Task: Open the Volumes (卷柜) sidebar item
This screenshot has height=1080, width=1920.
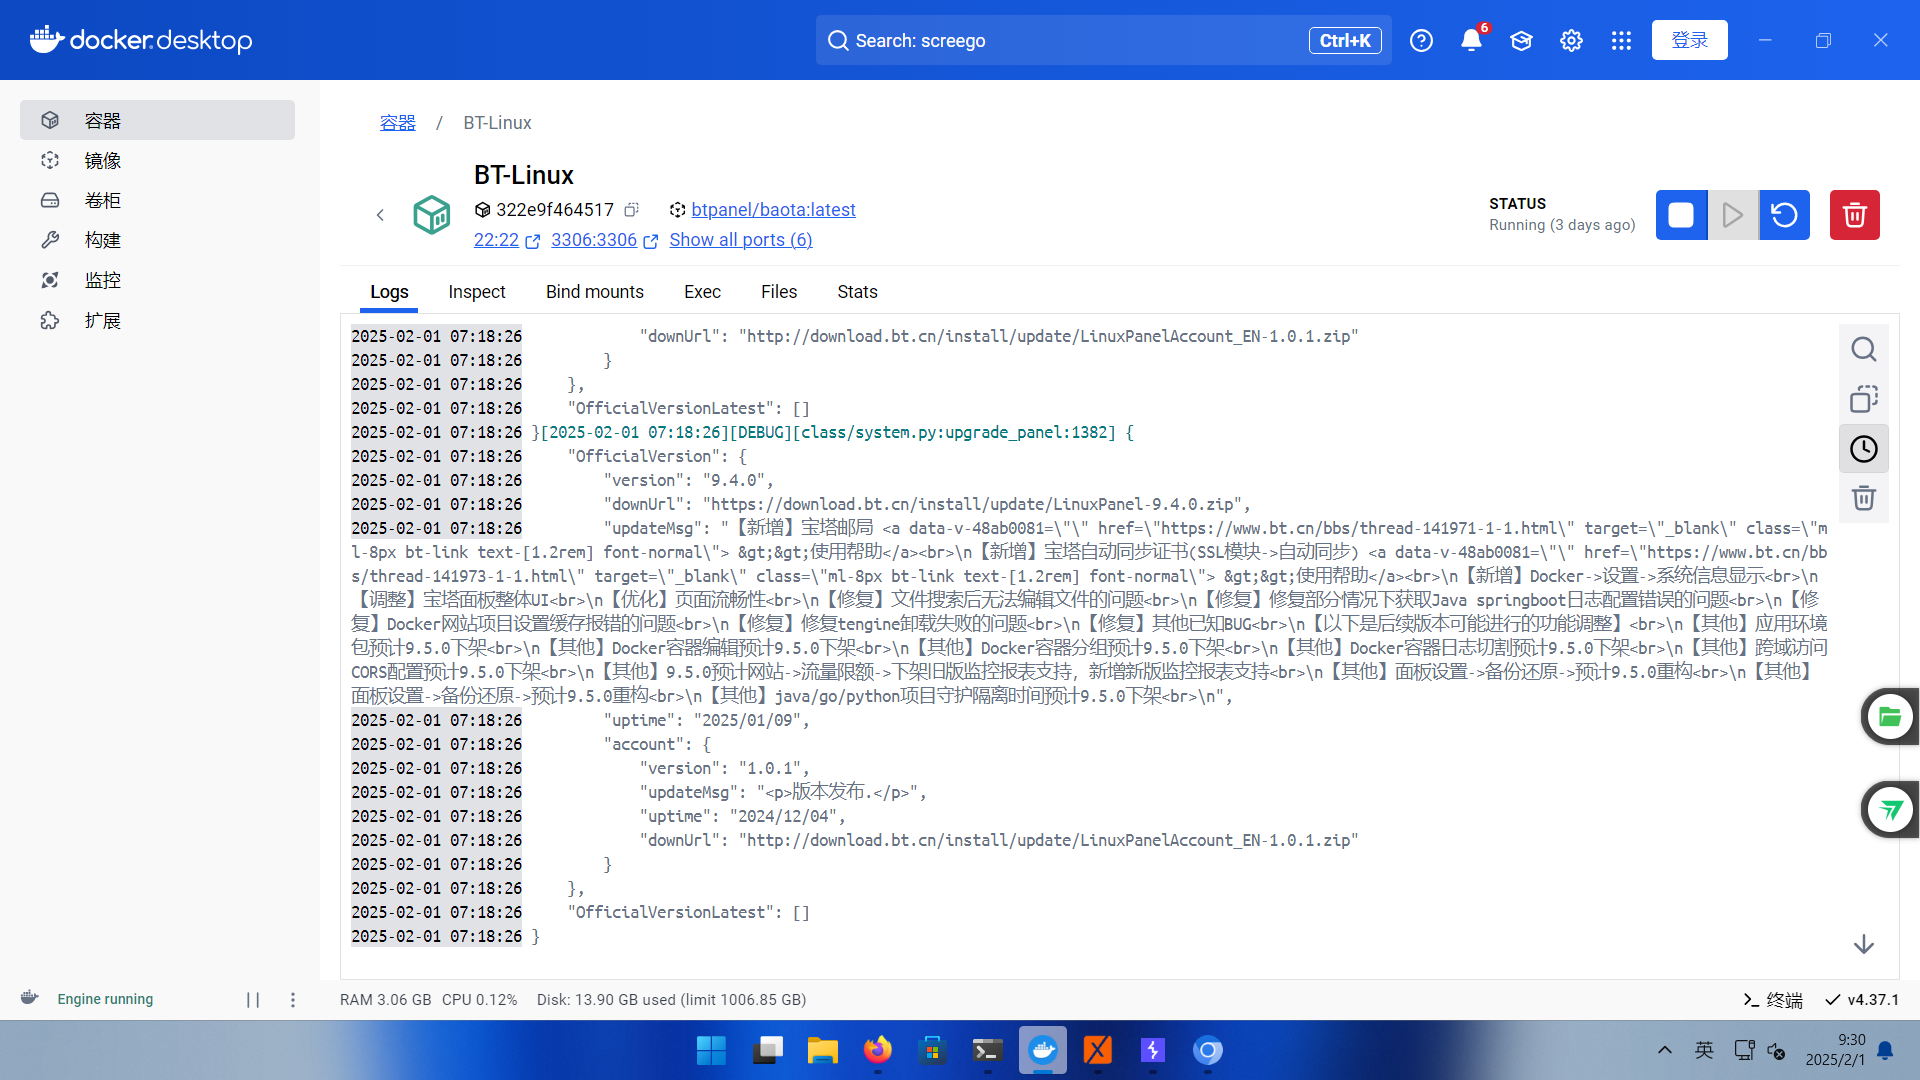Action: 157,200
